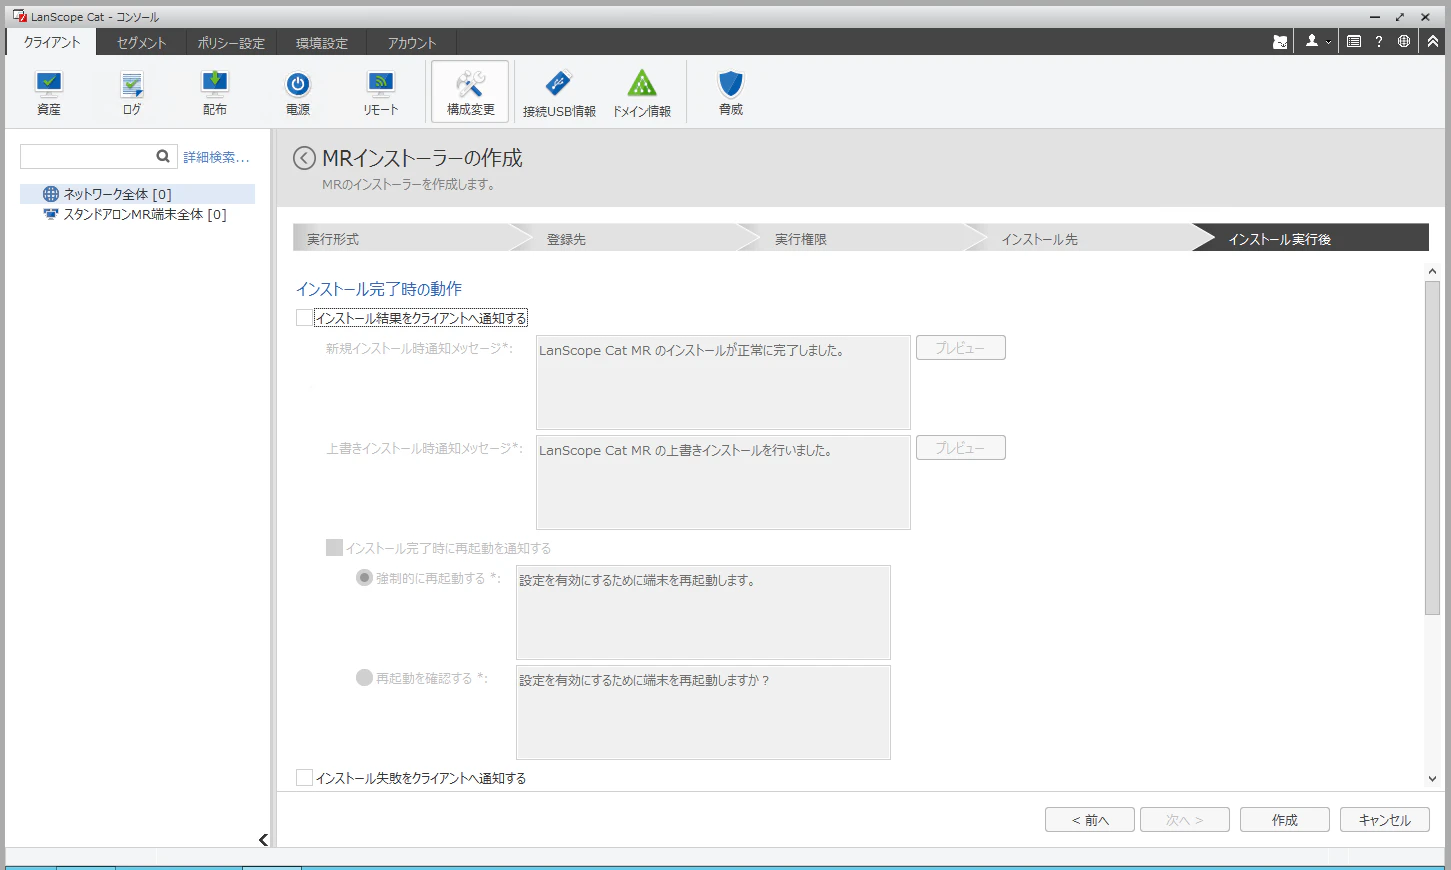Click the user account silhouette icon
The width and height of the screenshot is (1451, 870).
coord(1312,41)
